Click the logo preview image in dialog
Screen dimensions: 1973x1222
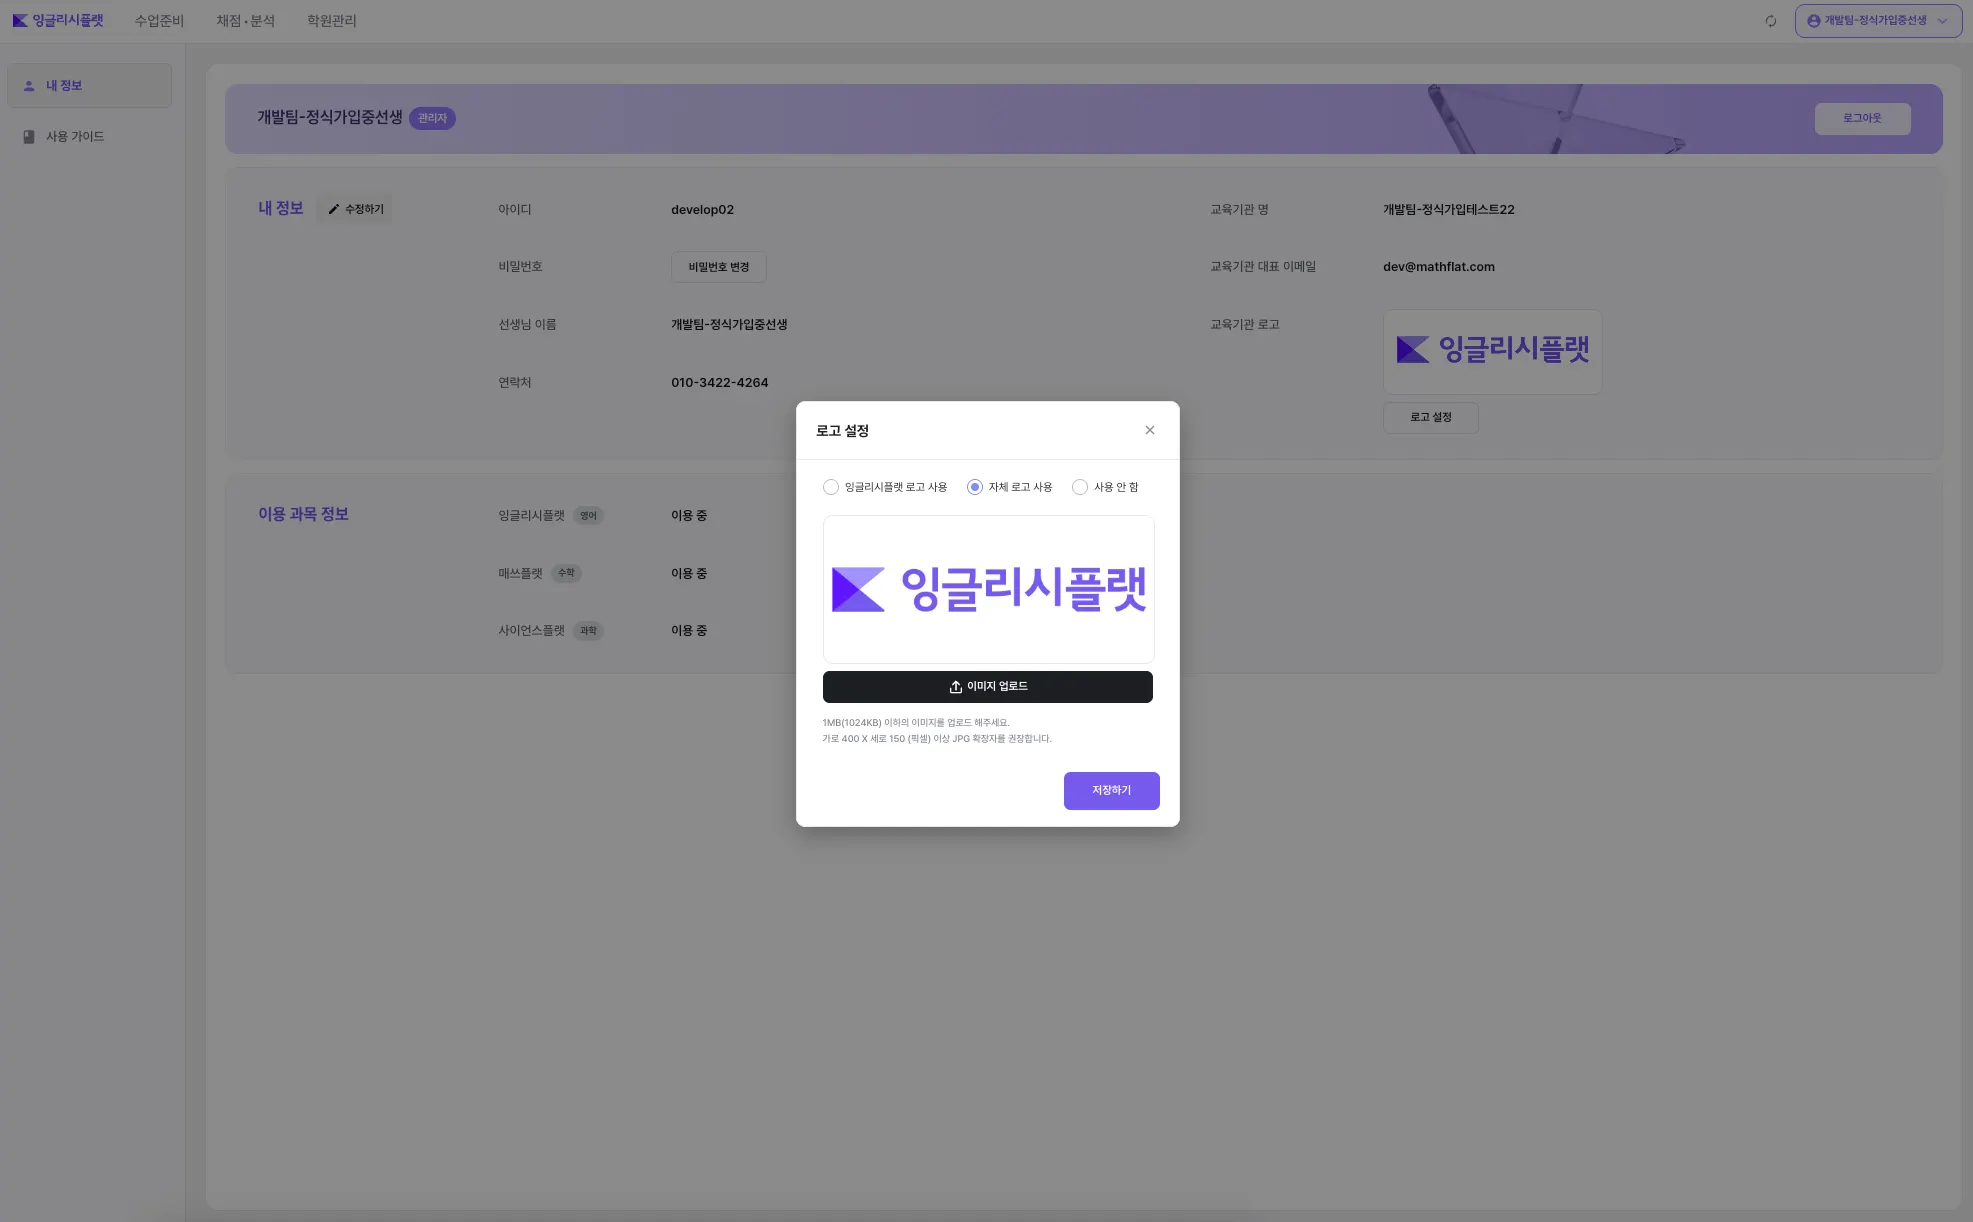(x=988, y=589)
